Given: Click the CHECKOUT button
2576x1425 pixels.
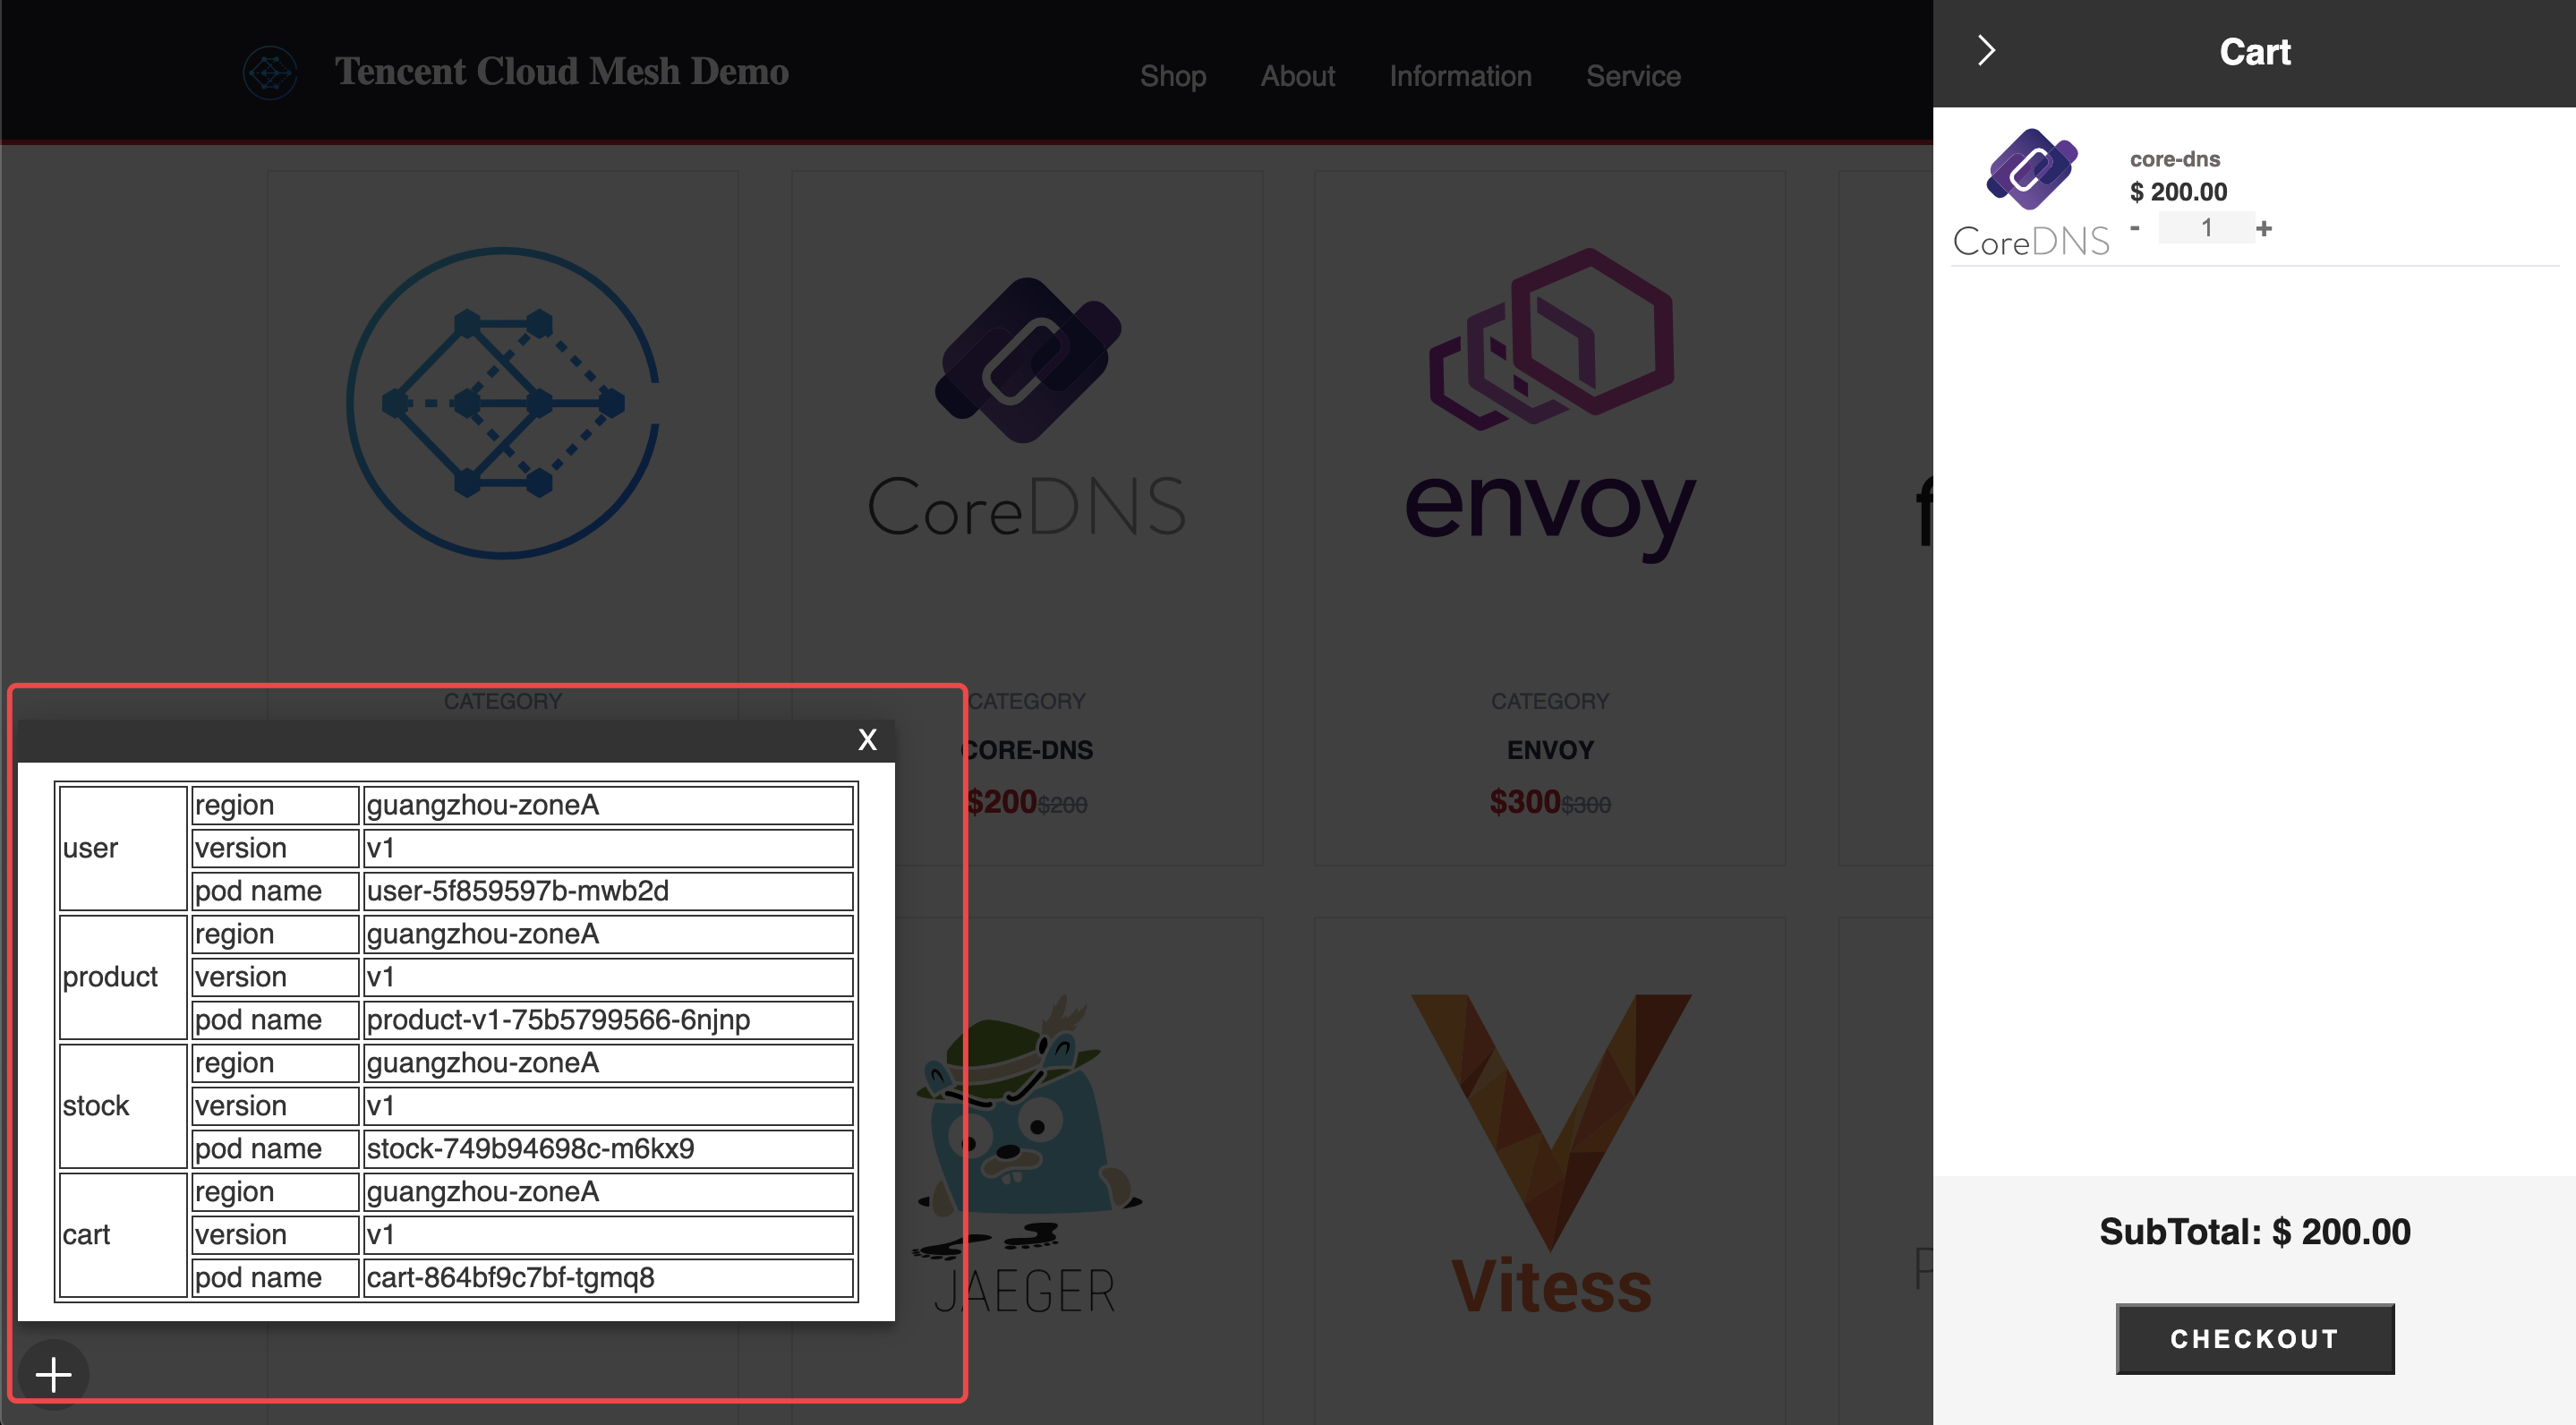Looking at the screenshot, I should [2255, 1335].
